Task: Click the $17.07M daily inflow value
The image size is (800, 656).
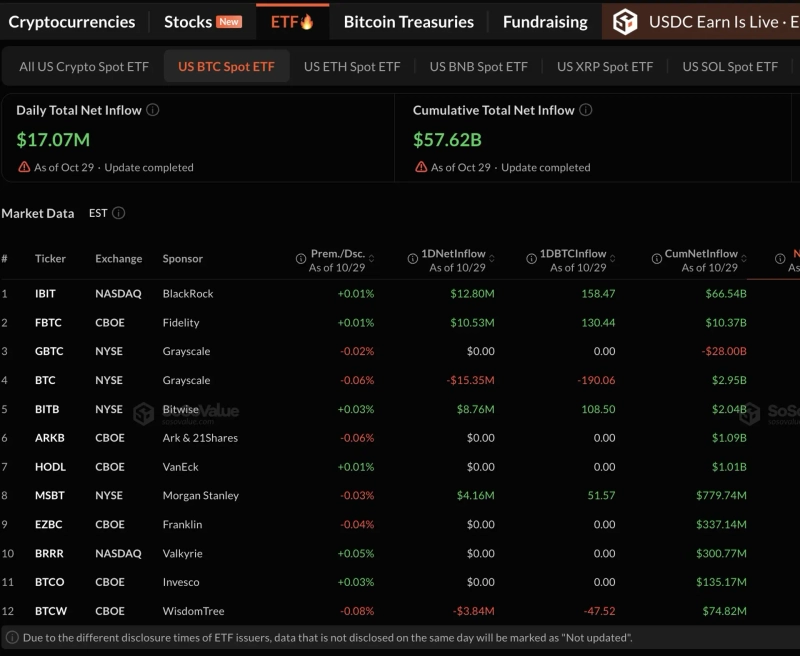Action: 53,140
